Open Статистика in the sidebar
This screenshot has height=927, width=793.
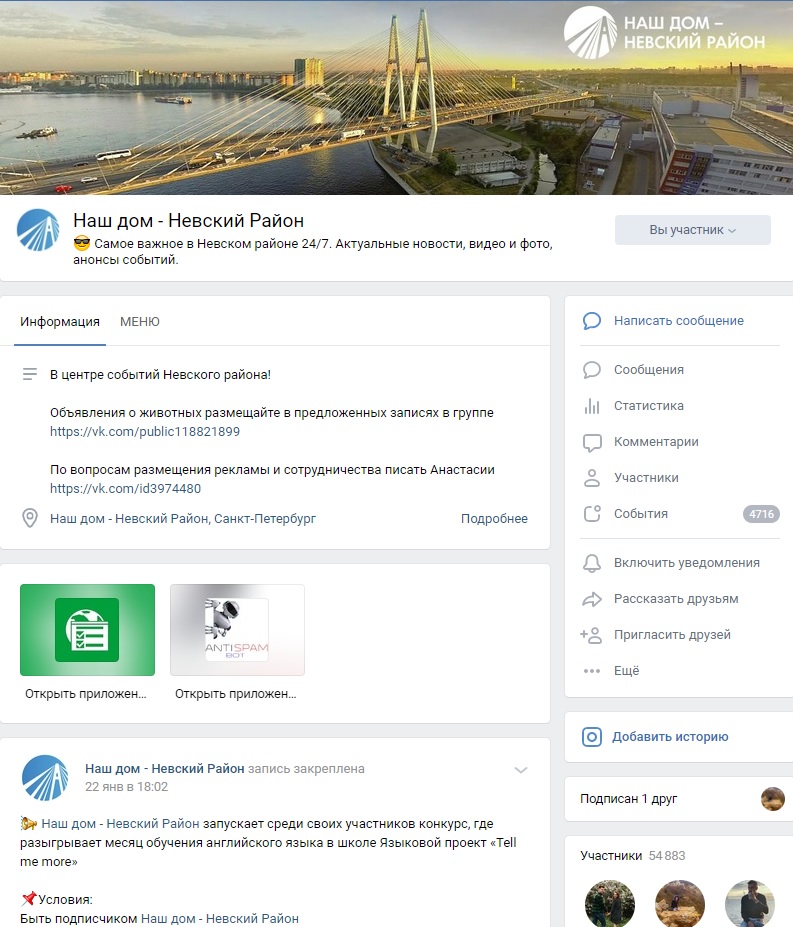click(x=648, y=406)
